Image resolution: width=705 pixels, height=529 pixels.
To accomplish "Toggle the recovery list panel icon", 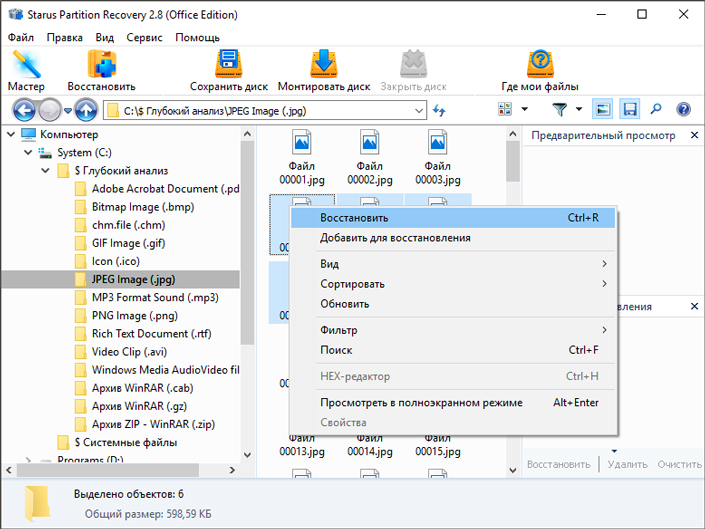I will [629, 109].
